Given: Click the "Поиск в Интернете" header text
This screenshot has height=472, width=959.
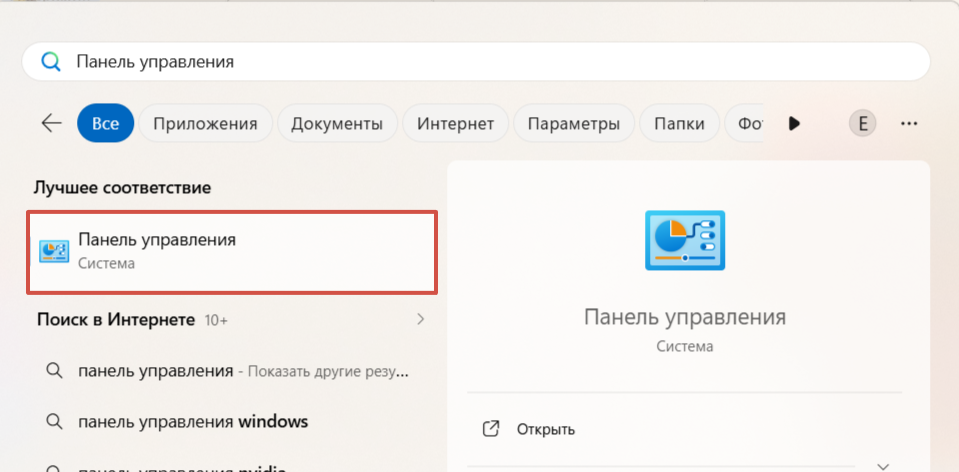Looking at the screenshot, I should (x=116, y=319).
